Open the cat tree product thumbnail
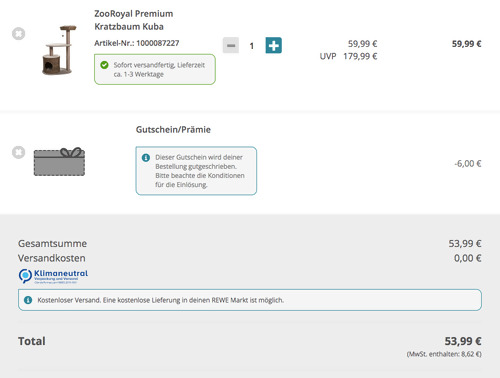Image resolution: width=500 pixels, height=378 pixels. 59,50
